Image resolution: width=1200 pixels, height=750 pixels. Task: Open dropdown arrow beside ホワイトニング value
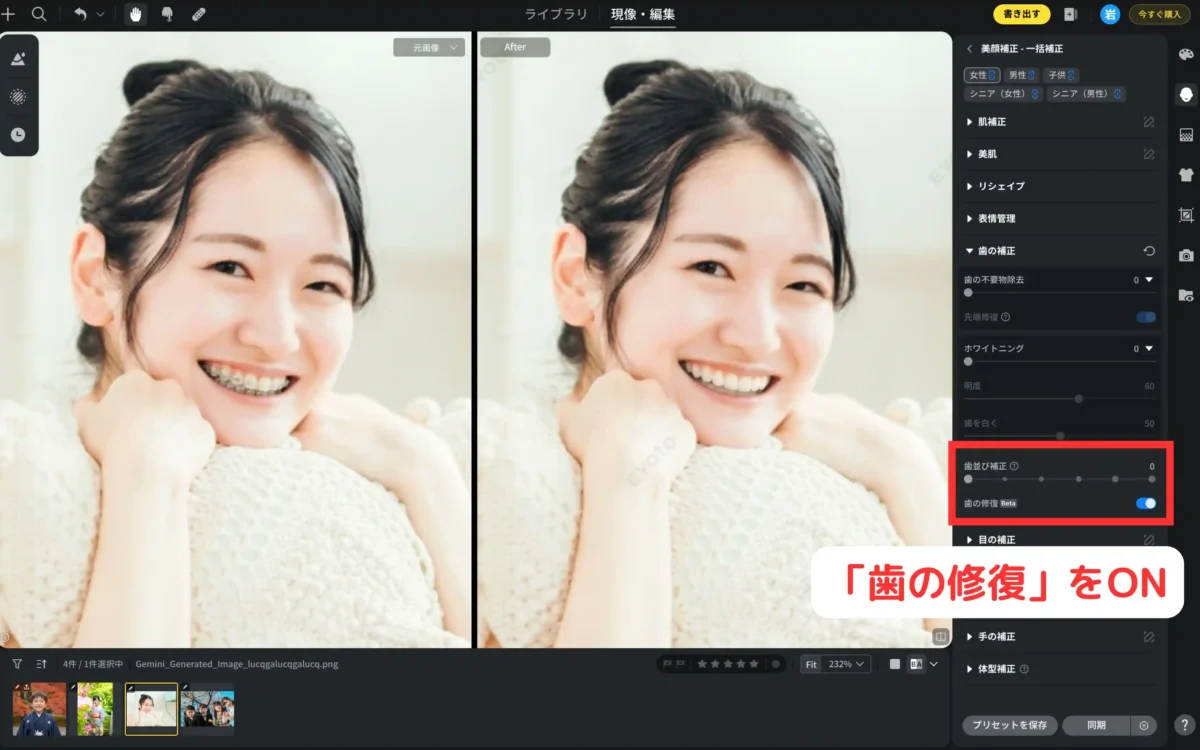coord(1149,349)
